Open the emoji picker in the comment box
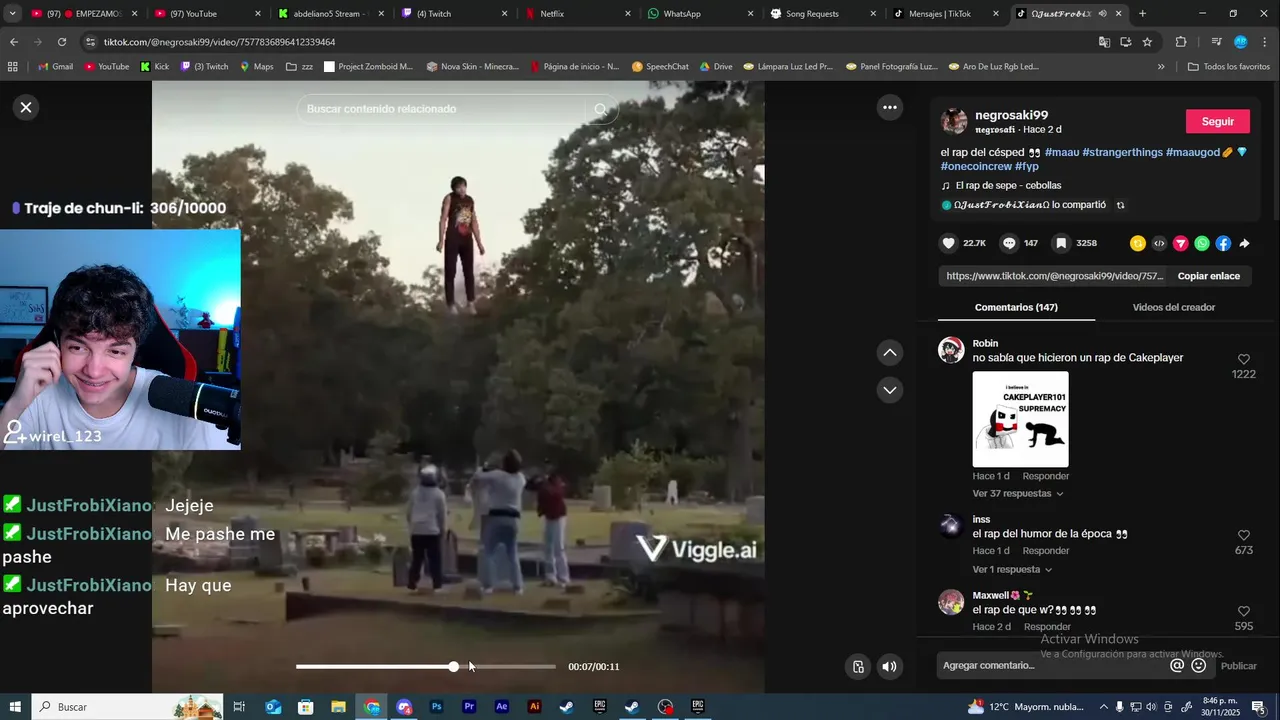Viewport: 1280px width, 720px height. (1199, 665)
